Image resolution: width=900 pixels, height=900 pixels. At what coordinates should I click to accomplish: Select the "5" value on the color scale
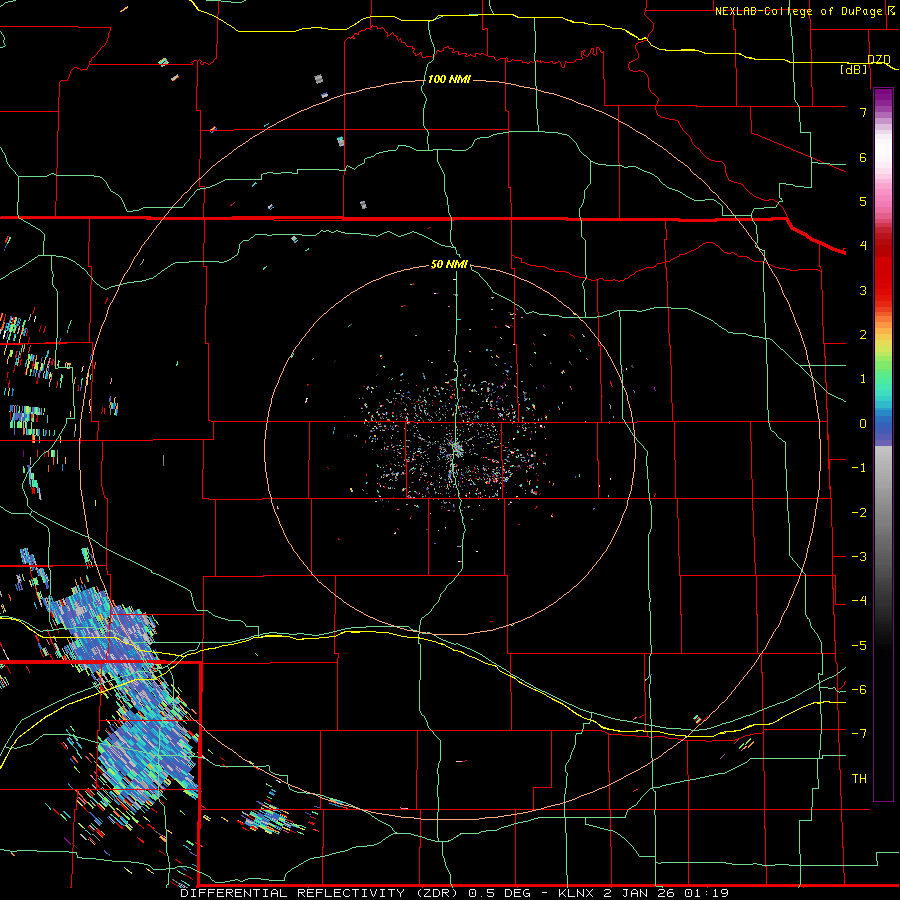pyautogui.click(x=863, y=201)
